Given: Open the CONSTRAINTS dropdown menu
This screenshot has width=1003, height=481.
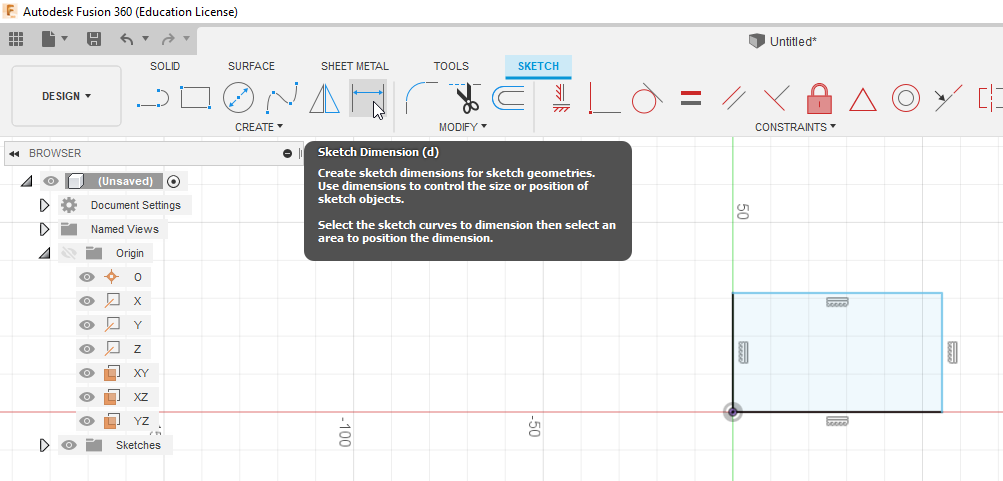Looking at the screenshot, I should (x=795, y=127).
